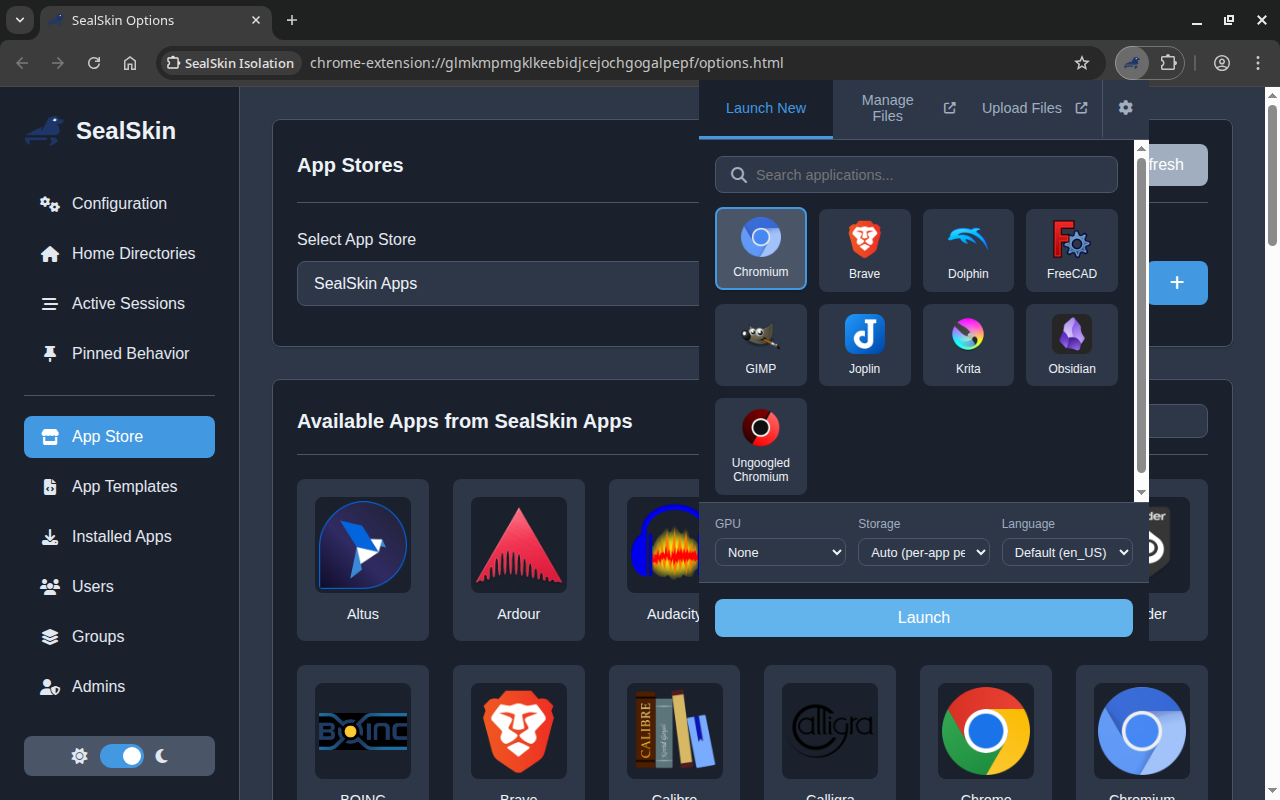Image resolution: width=1280 pixels, height=800 pixels.
Task: Go to Active Sessions in the sidebar
Action: click(x=127, y=303)
